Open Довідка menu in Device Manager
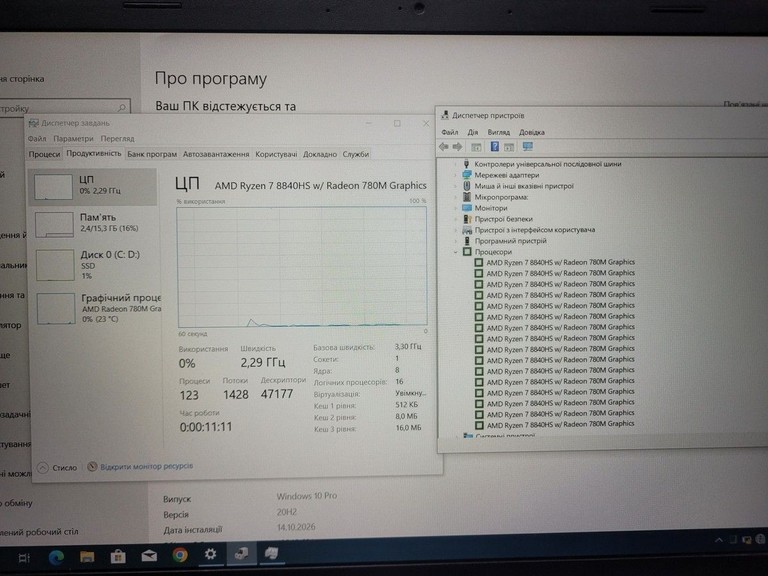 point(532,132)
